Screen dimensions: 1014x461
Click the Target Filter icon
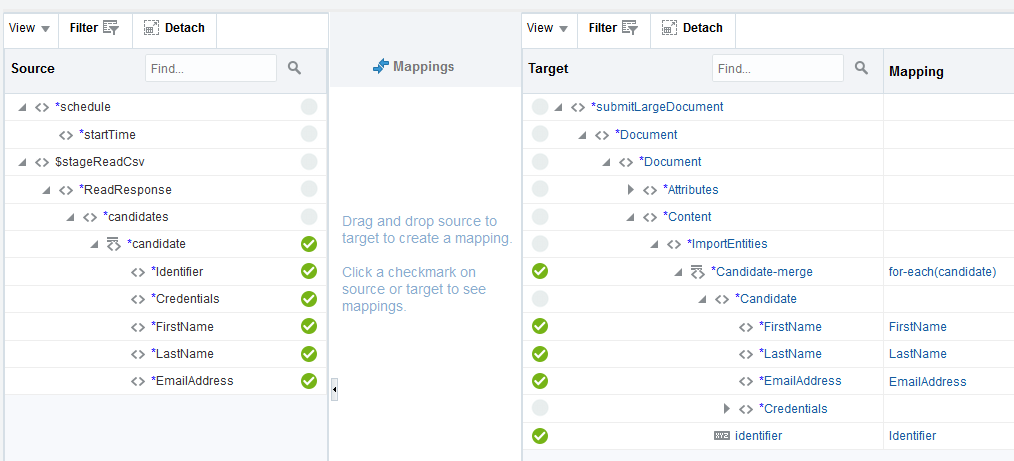click(x=628, y=29)
